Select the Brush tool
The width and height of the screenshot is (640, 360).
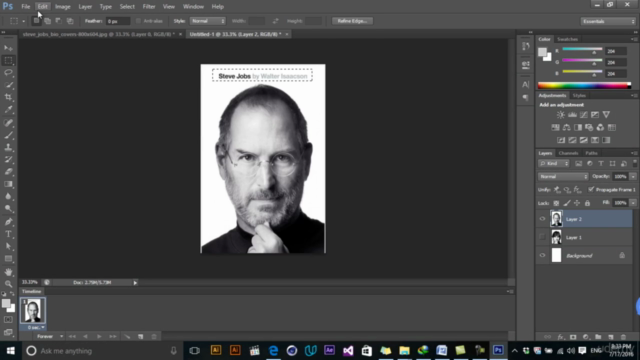click(x=8, y=135)
